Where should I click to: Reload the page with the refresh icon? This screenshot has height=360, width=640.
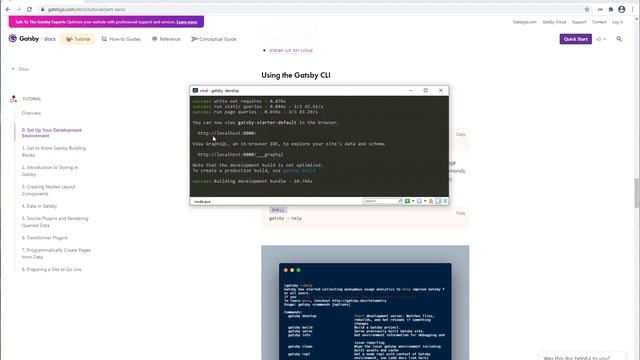[x=29, y=9]
